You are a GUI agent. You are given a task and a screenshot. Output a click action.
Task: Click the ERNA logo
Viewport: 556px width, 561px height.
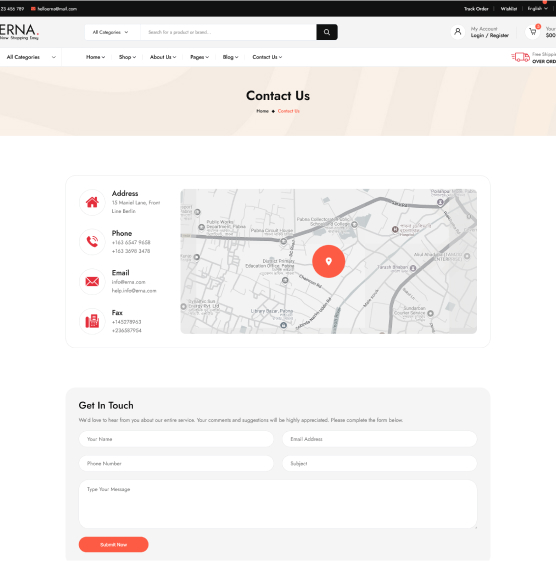point(19,32)
